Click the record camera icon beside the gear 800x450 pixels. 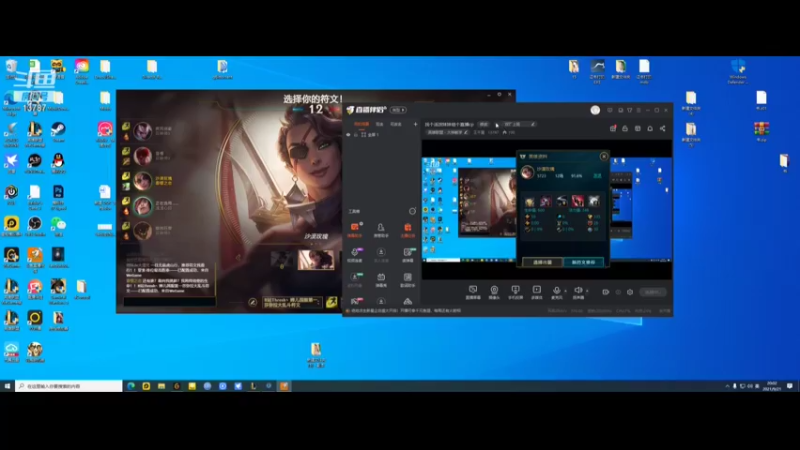click(x=606, y=292)
